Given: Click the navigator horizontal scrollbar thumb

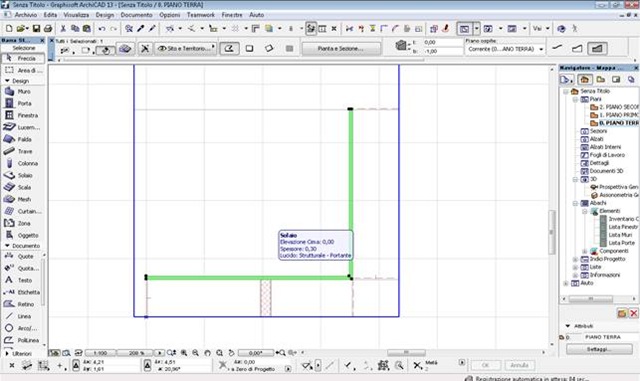Looking at the screenshot, I should (591, 299).
